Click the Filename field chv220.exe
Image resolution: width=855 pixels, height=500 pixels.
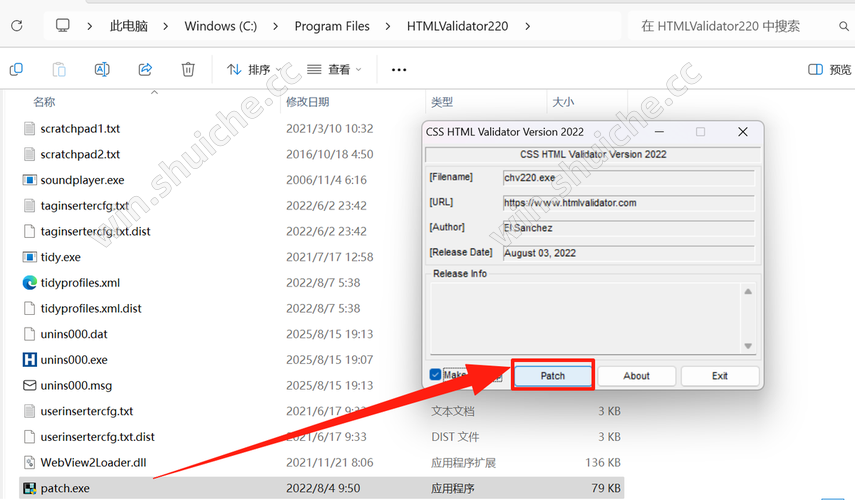click(628, 178)
